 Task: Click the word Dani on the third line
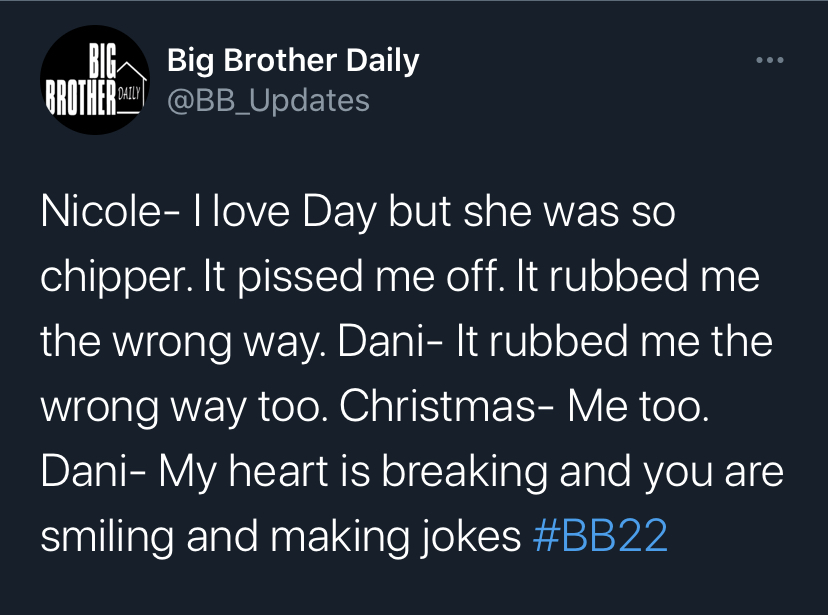click(x=382, y=341)
